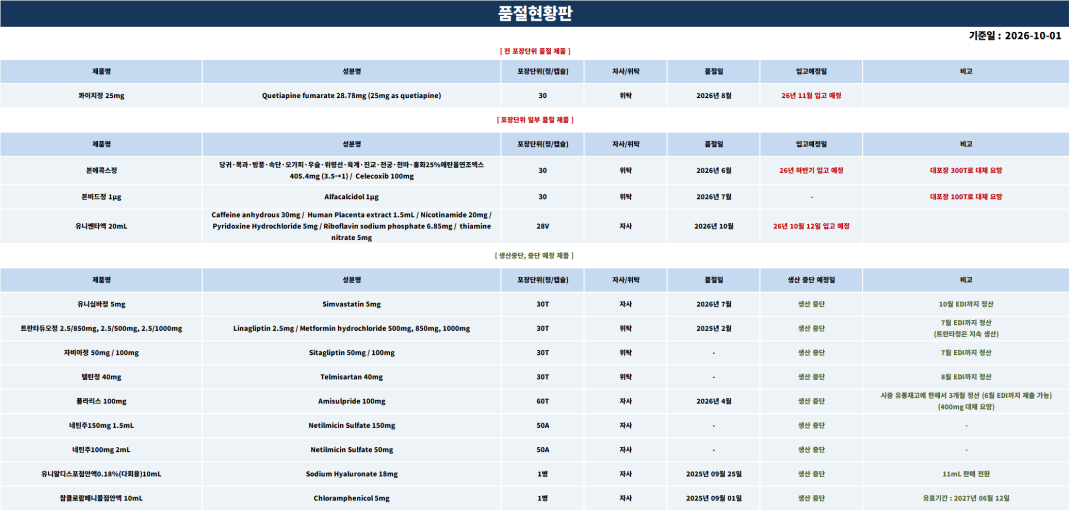Click the 8월 EDI까지 정산 note

pyautogui.click(x=966, y=377)
